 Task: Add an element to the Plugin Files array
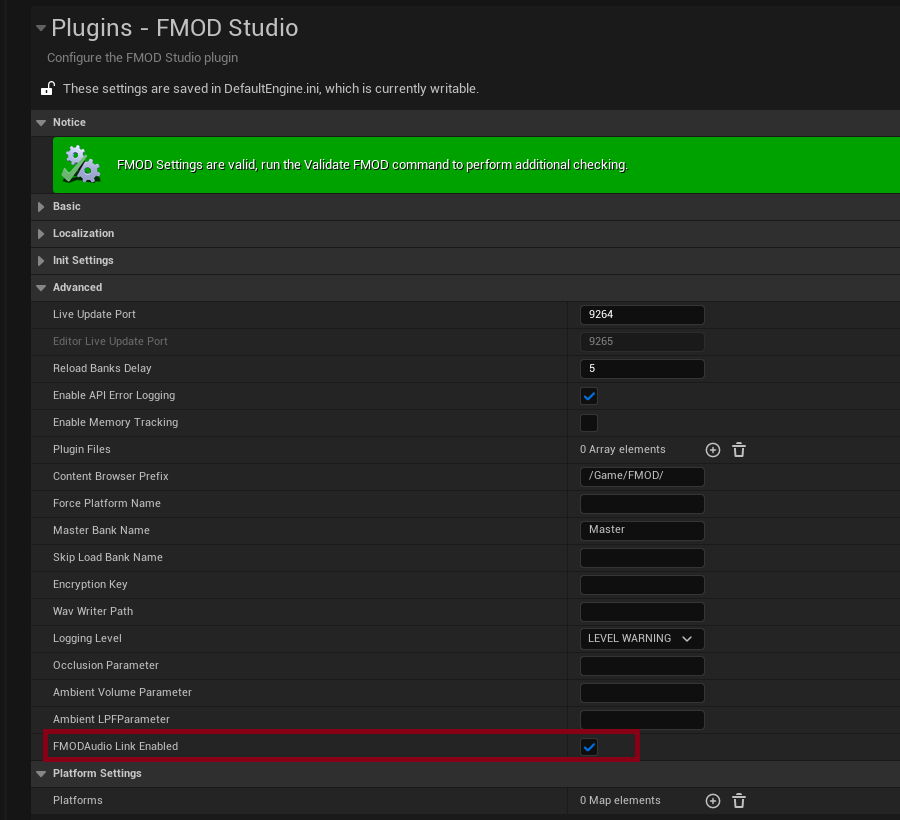click(713, 450)
